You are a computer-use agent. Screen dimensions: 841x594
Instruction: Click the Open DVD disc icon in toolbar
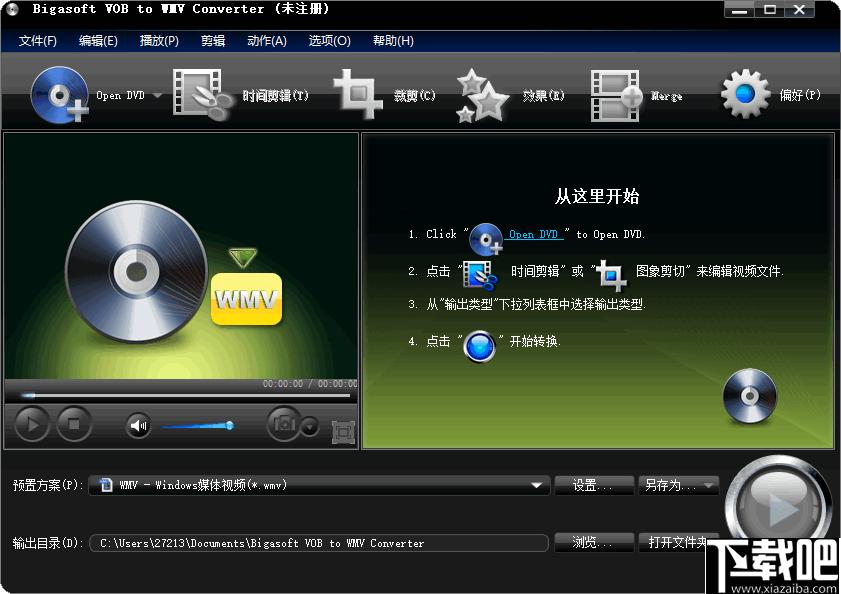tap(59, 95)
